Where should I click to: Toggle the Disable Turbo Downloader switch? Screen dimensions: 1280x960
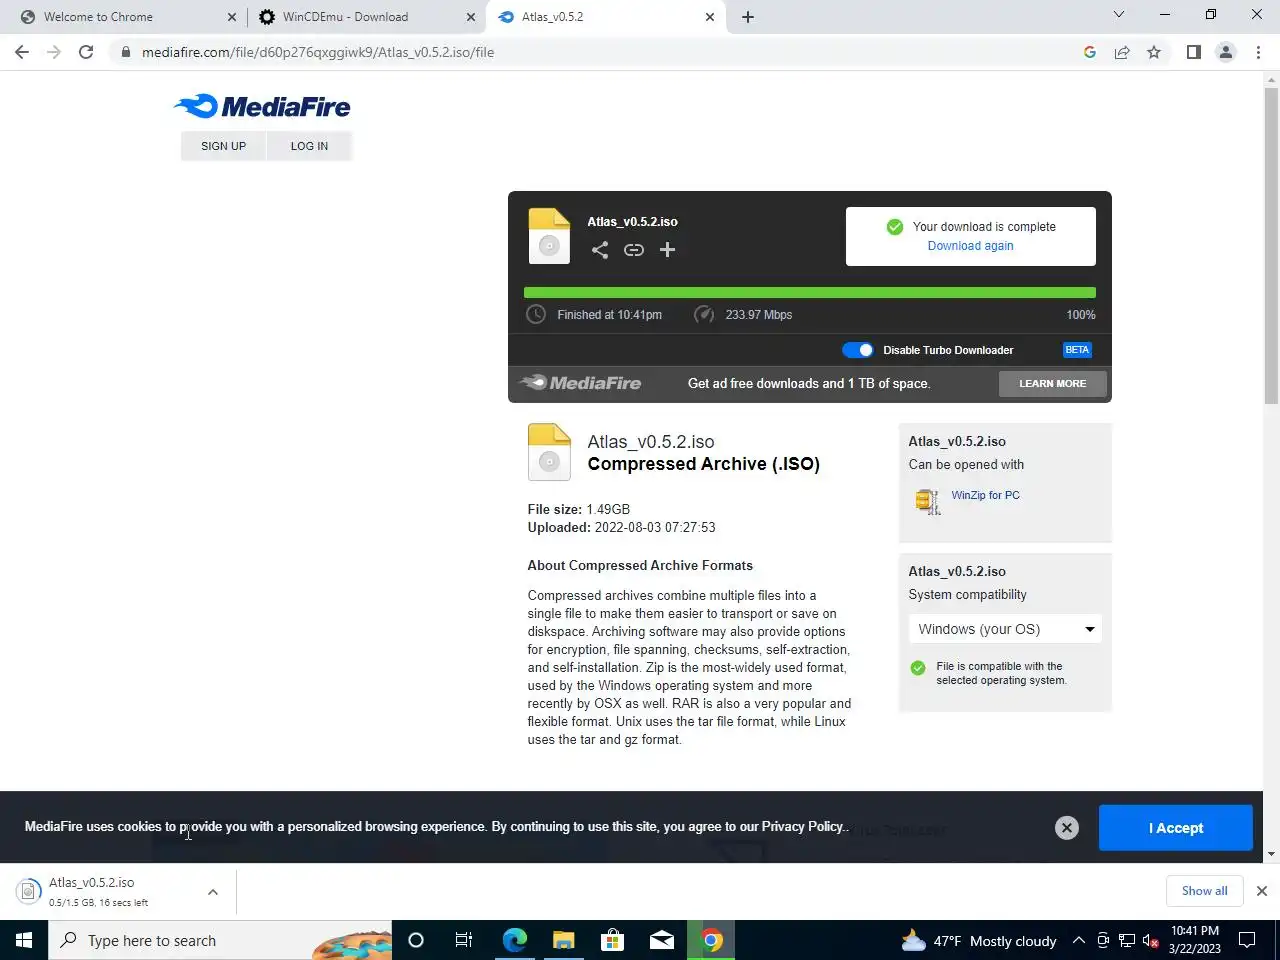pyautogui.click(x=858, y=350)
